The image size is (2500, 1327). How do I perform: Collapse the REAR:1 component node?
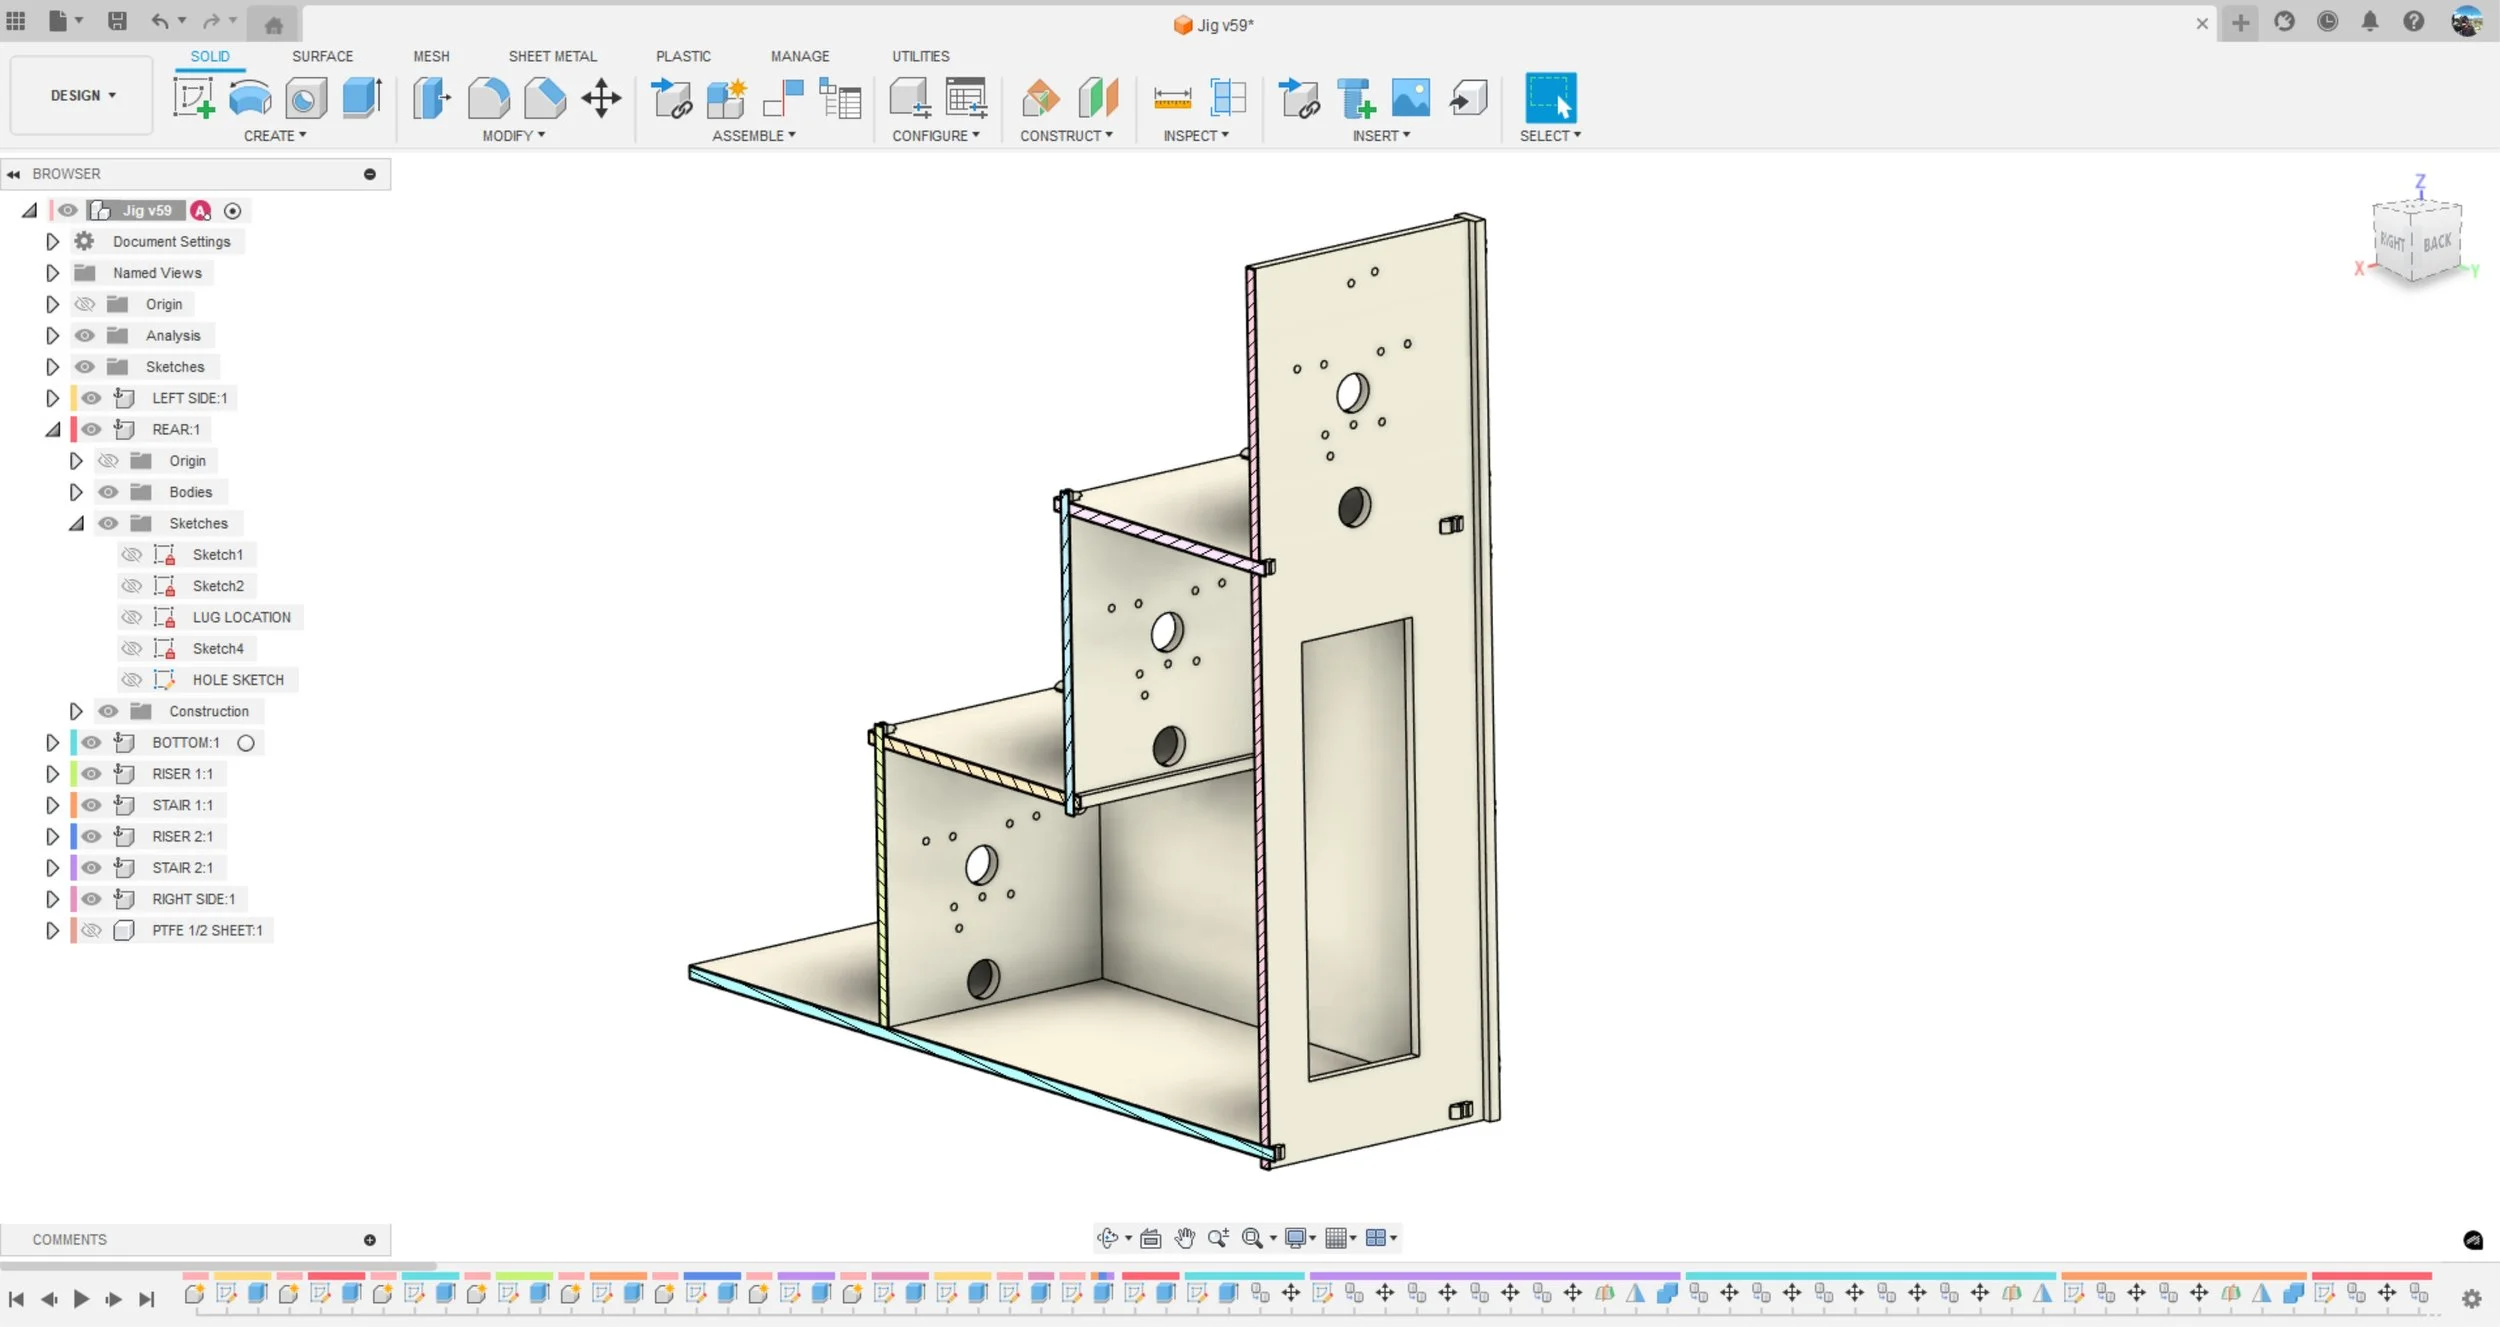53,430
